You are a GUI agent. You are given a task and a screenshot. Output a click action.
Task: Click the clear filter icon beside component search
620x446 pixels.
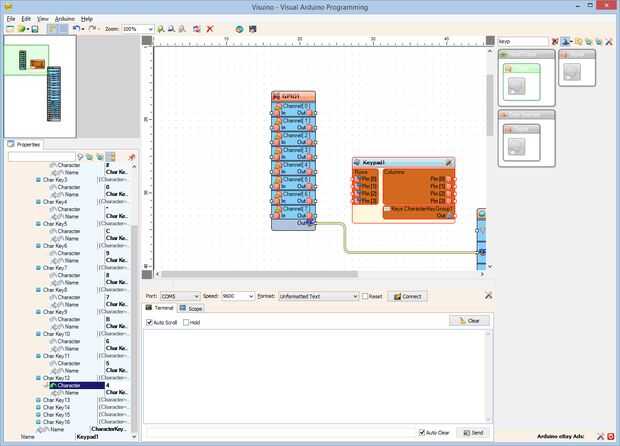pos(555,41)
